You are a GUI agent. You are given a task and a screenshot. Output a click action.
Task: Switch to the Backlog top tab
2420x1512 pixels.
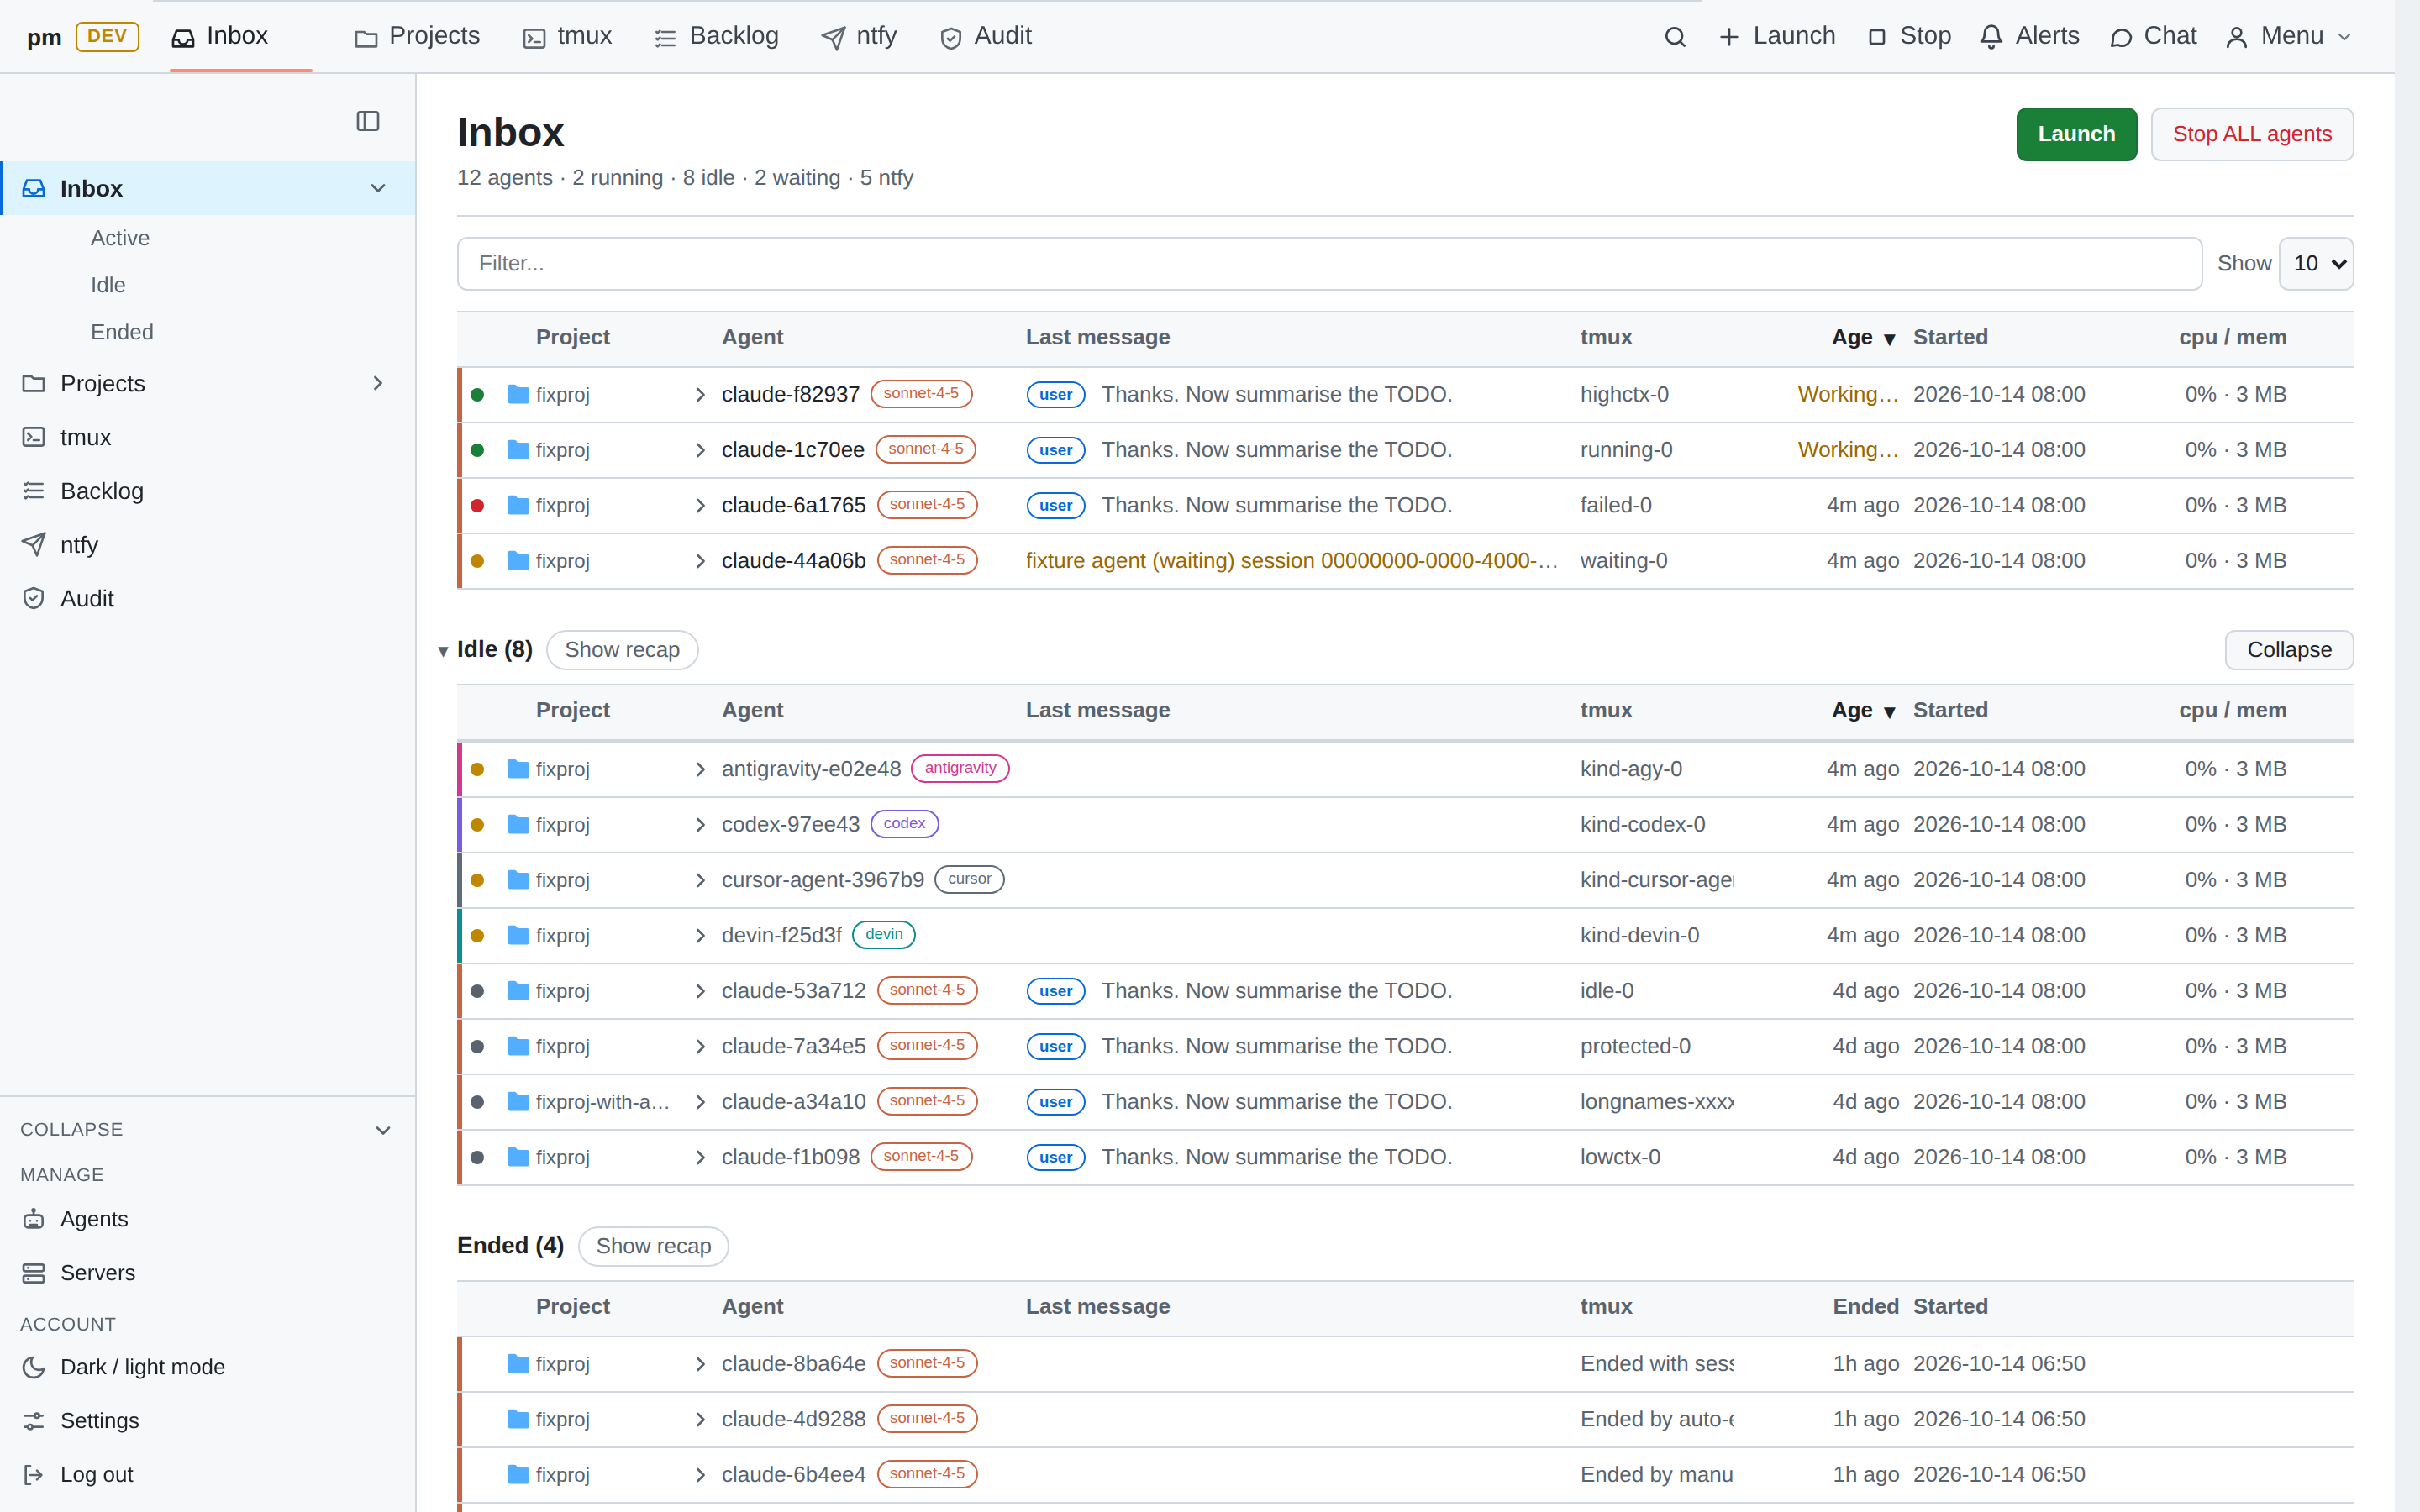[716, 37]
